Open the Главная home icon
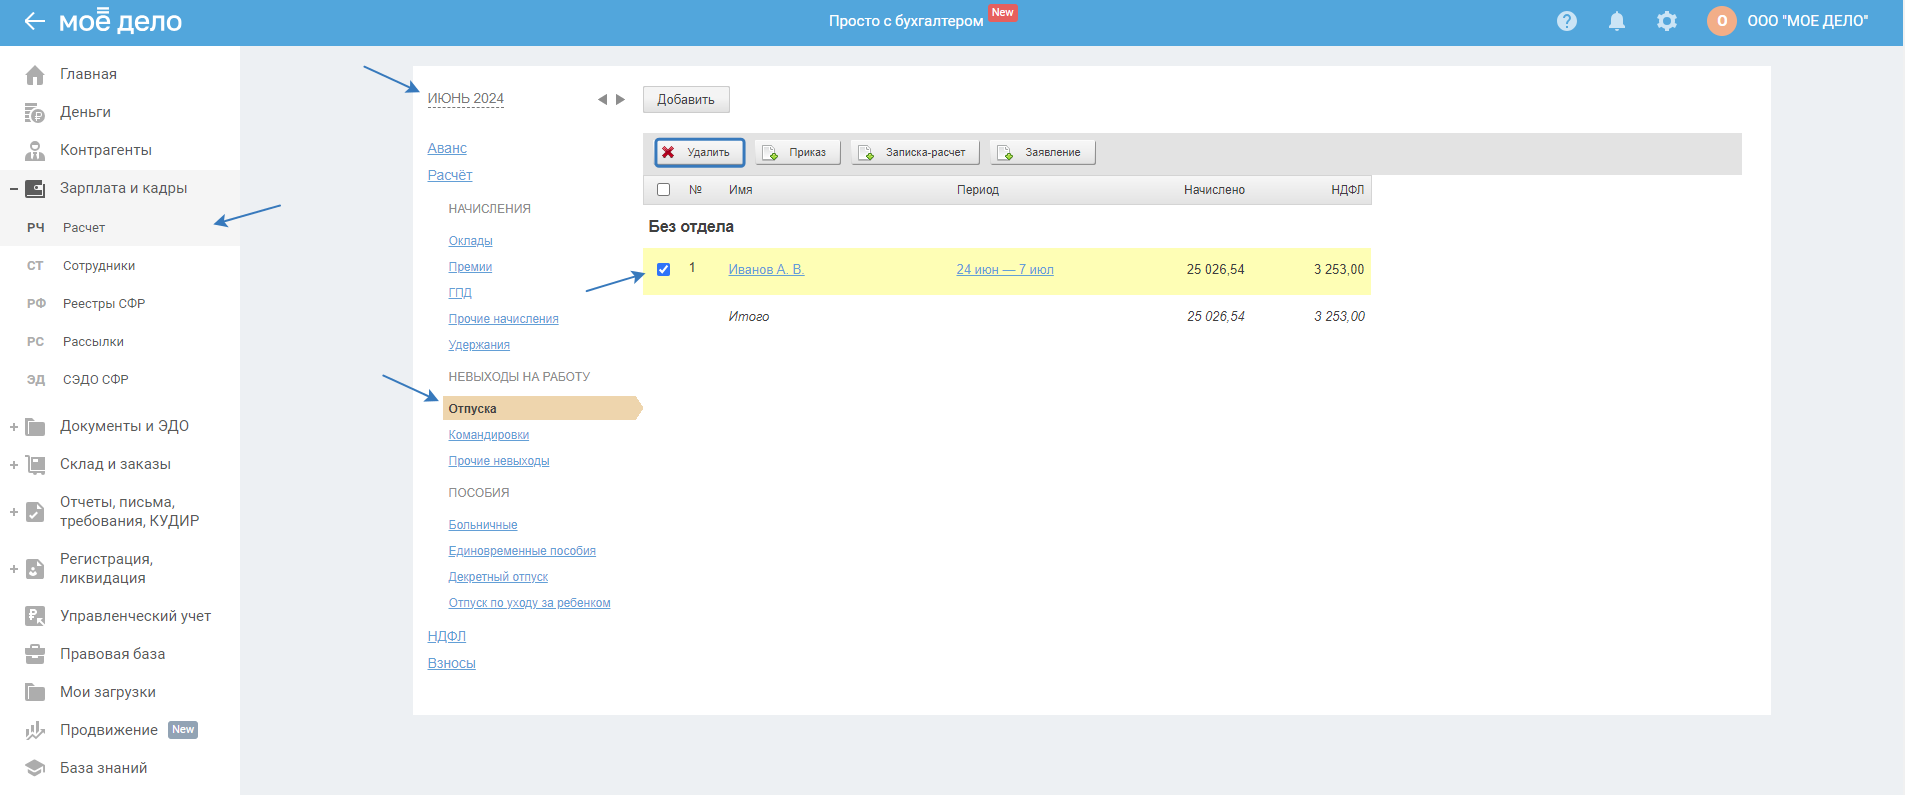The height and width of the screenshot is (795, 1905). [35, 75]
